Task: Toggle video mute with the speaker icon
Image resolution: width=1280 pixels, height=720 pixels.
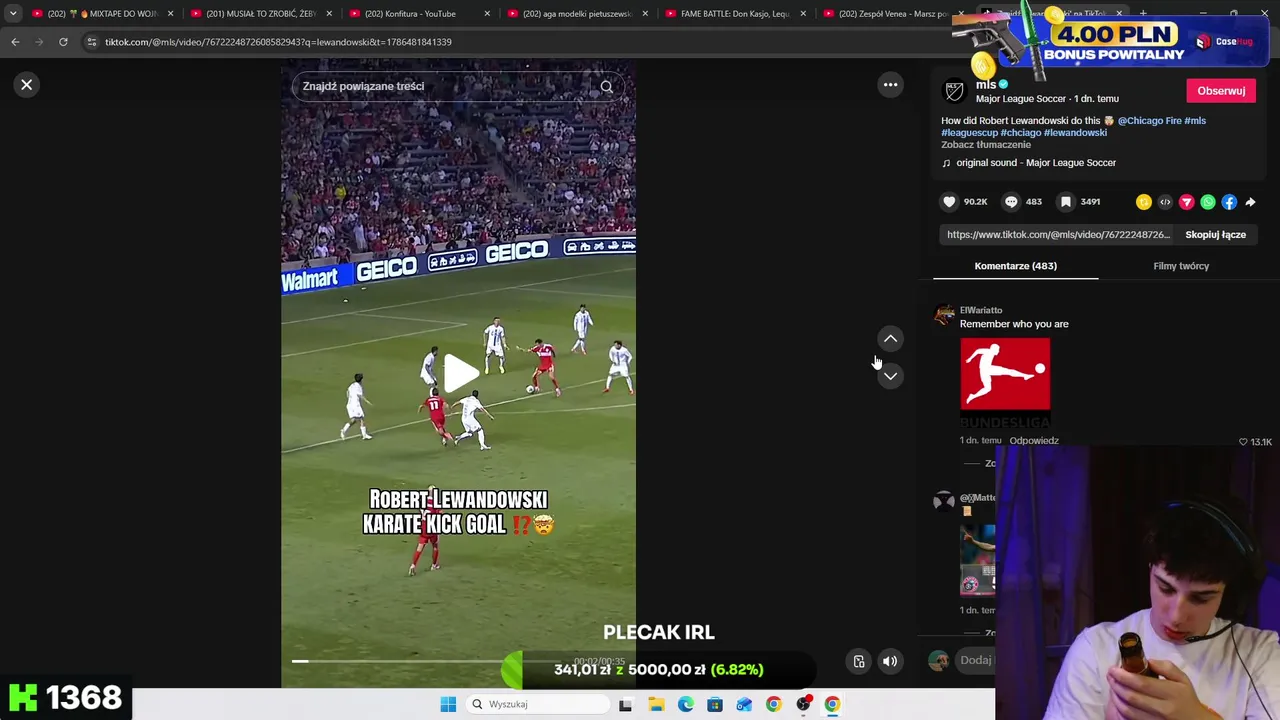Action: (x=890, y=661)
